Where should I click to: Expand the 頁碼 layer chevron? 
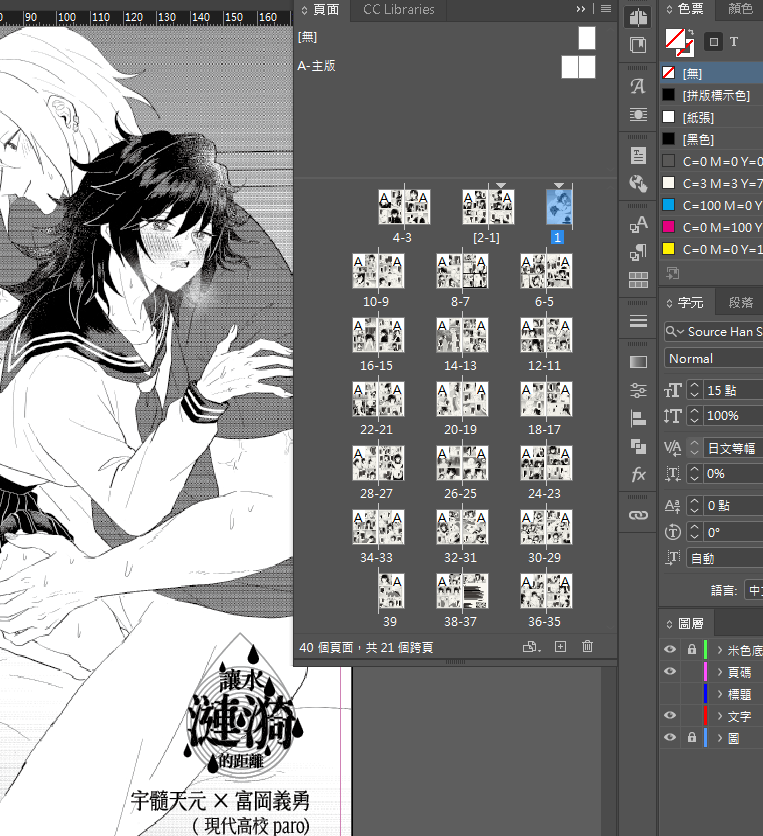[720, 672]
